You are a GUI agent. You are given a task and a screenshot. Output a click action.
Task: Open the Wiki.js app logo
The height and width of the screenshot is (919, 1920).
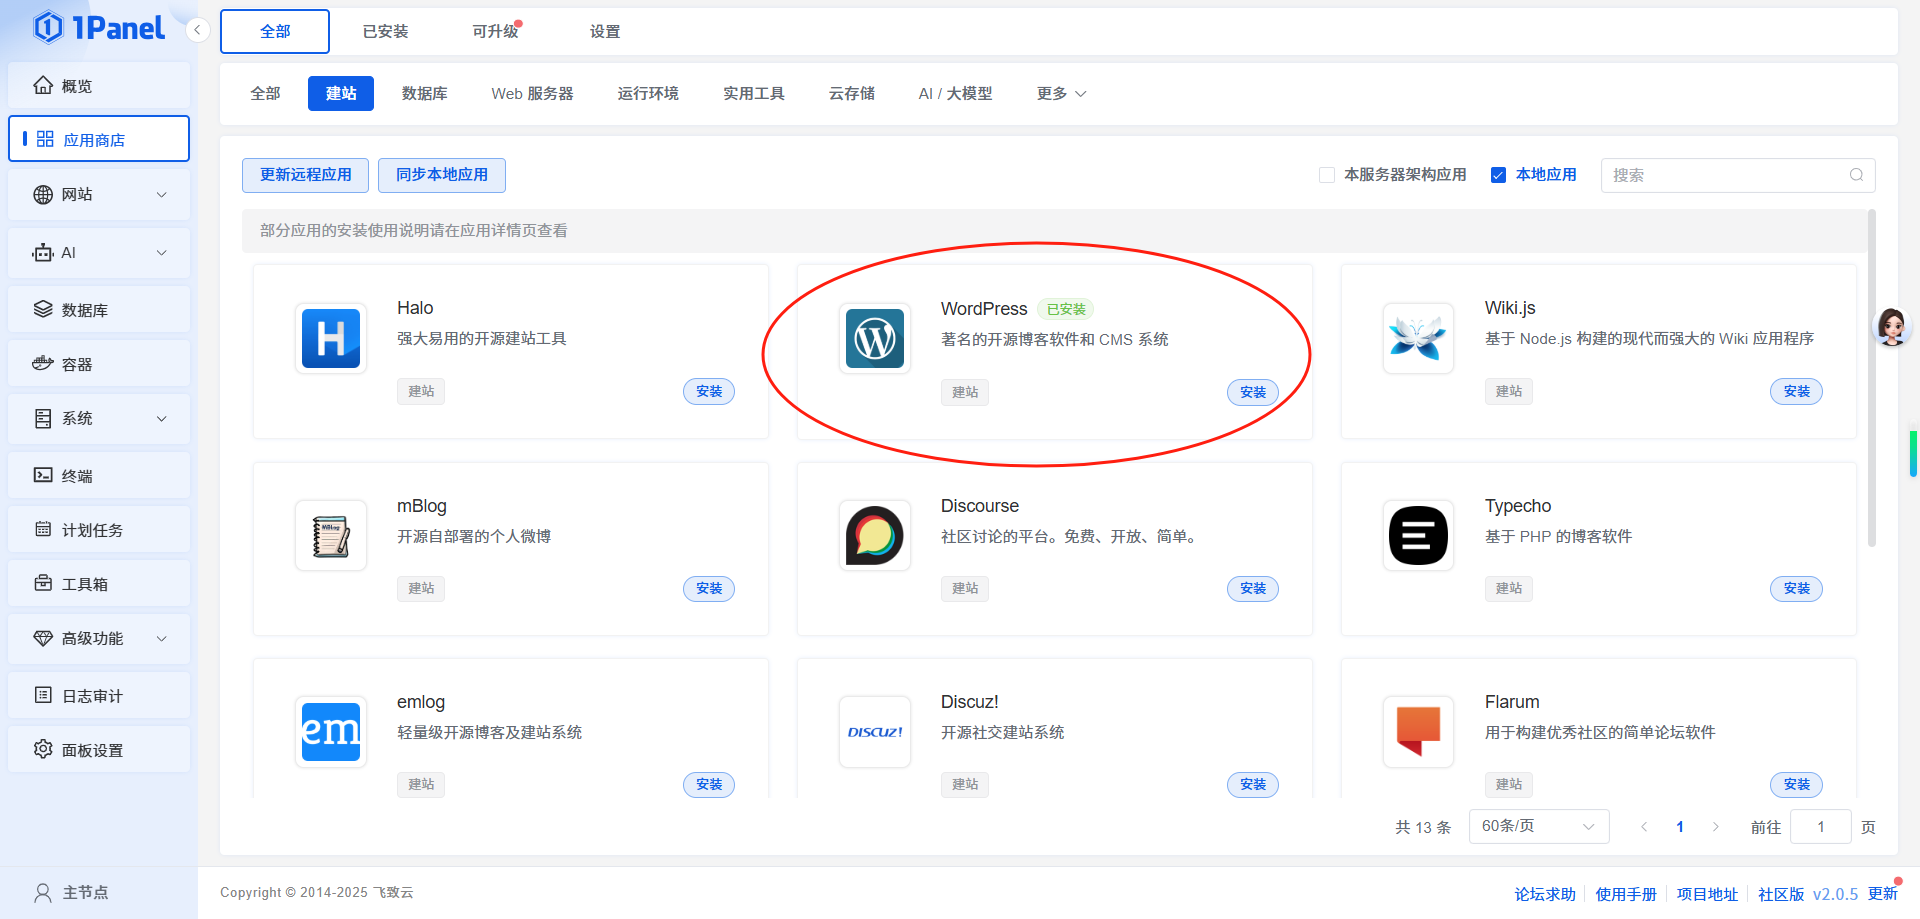[1418, 338]
